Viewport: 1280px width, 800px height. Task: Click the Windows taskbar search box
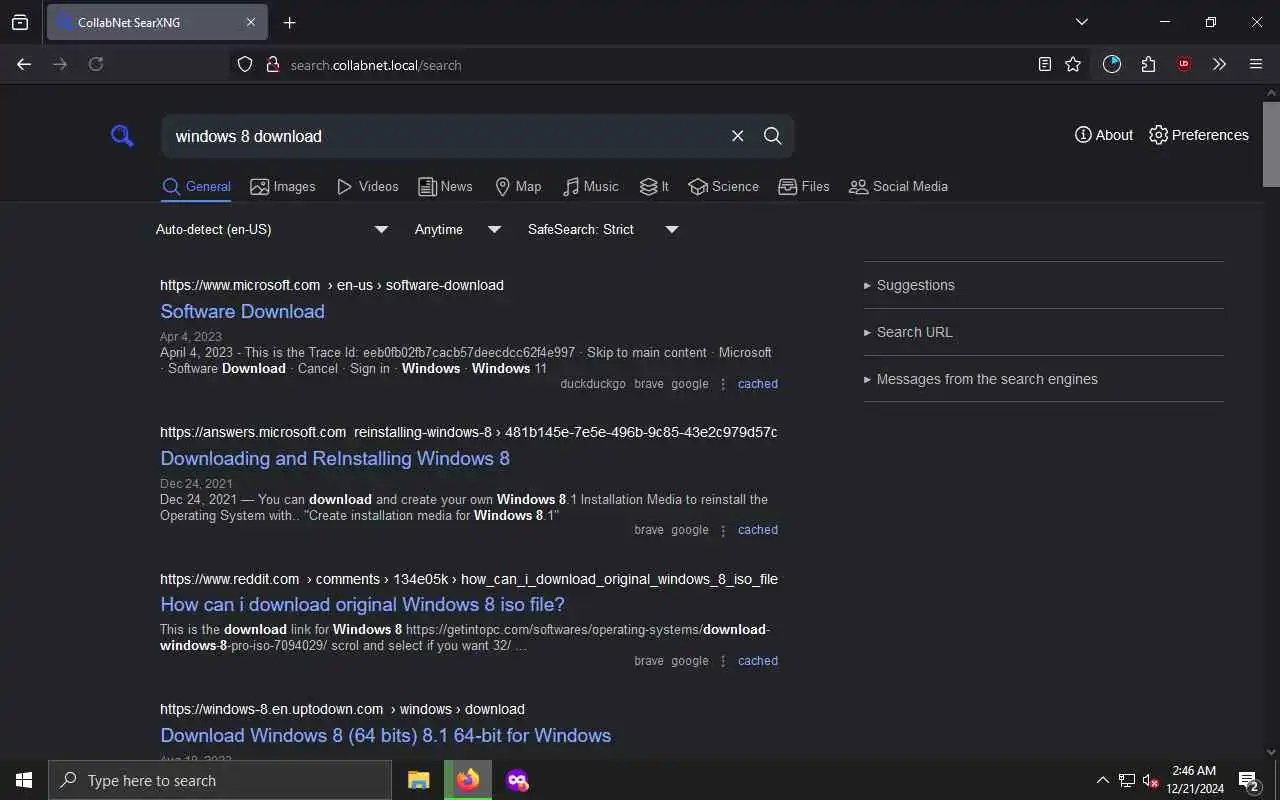(x=220, y=780)
